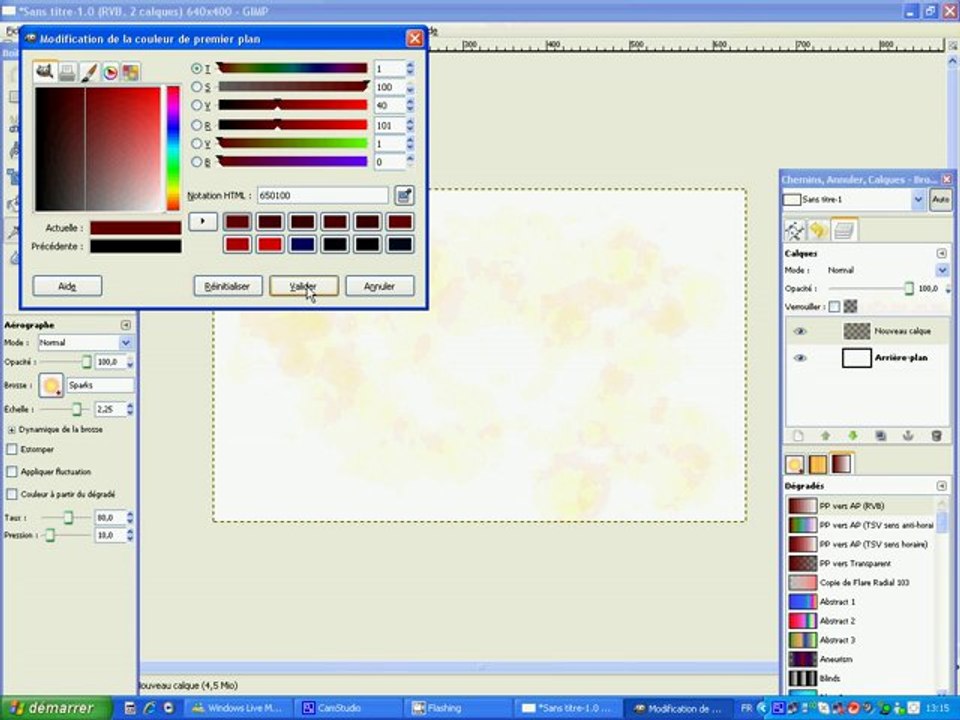Hide the Nouveau calque layer with the eye icon
The width and height of the screenshot is (960, 720).
pyautogui.click(x=800, y=331)
